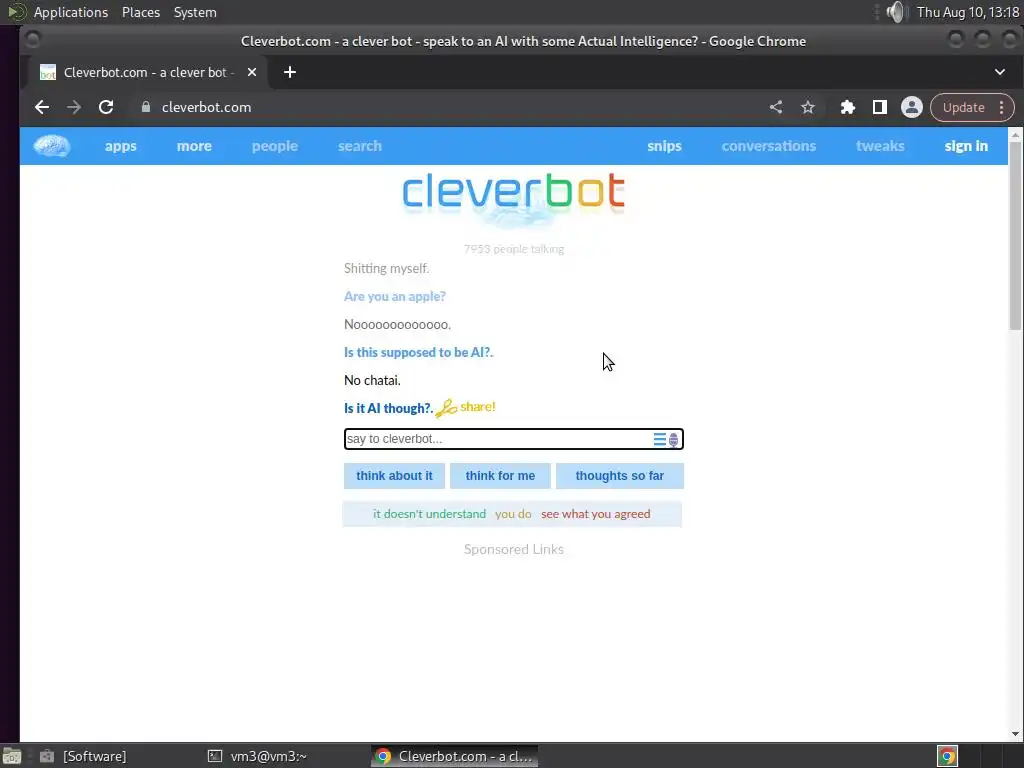The image size is (1024, 768).
Task: Click the thoughts so far button
Action: tap(620, 476)
